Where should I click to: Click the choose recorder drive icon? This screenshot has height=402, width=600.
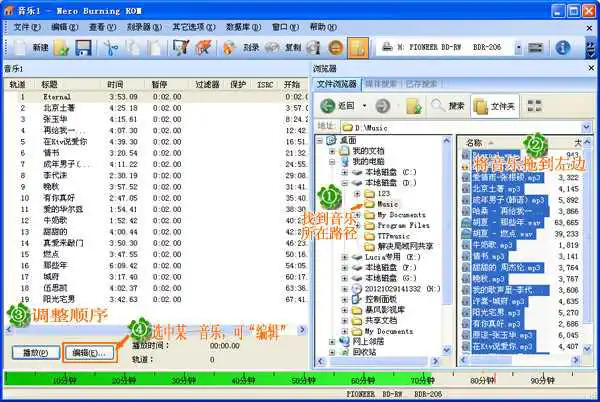(x=535, y=48)
